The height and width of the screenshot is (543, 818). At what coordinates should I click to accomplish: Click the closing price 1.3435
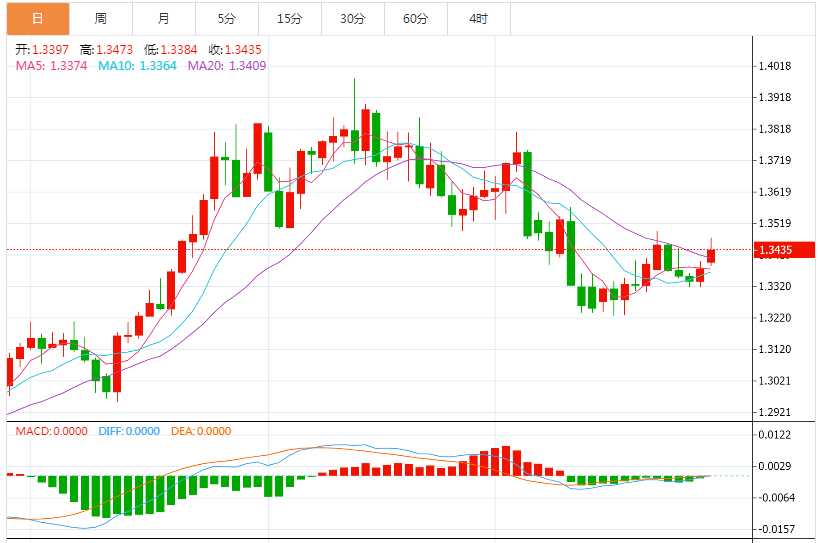(x=243, y=50)
